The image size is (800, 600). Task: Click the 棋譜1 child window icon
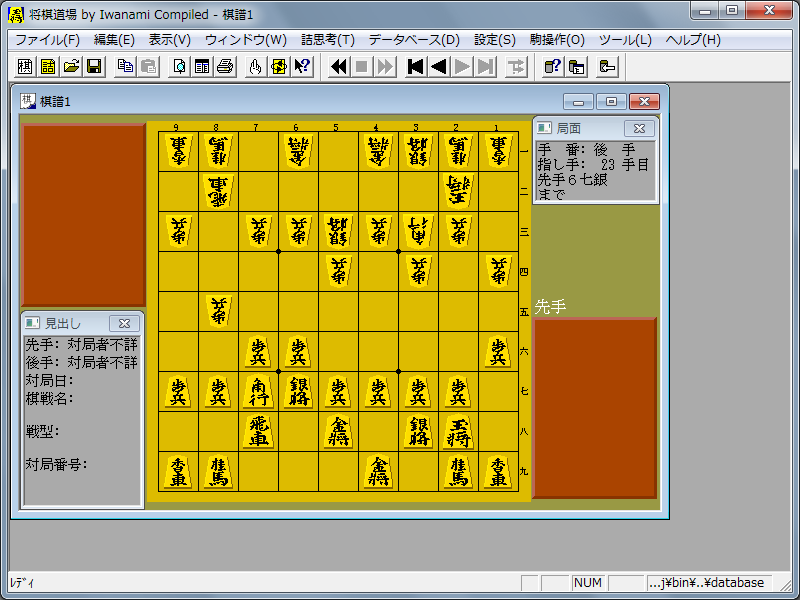pyautogui.click(x=28, y=101)
